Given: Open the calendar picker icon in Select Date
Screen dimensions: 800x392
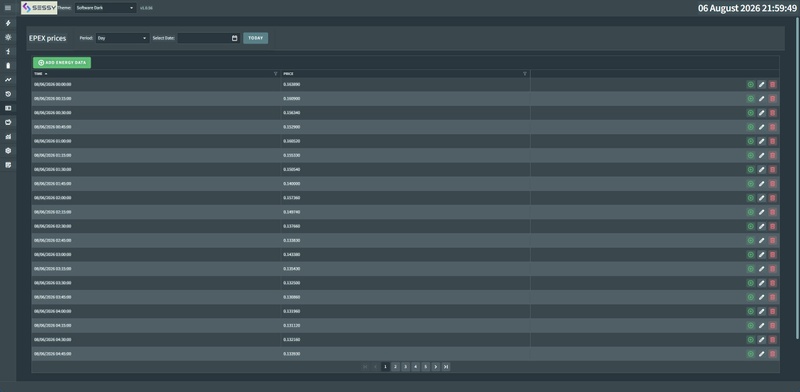Looking at the screenshot, I should 235,38.
